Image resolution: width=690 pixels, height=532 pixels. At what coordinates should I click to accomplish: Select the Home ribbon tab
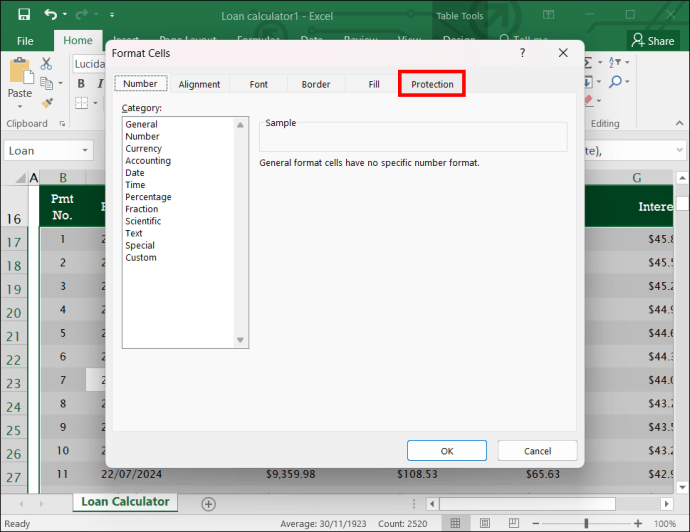click(x=78, y=40)
